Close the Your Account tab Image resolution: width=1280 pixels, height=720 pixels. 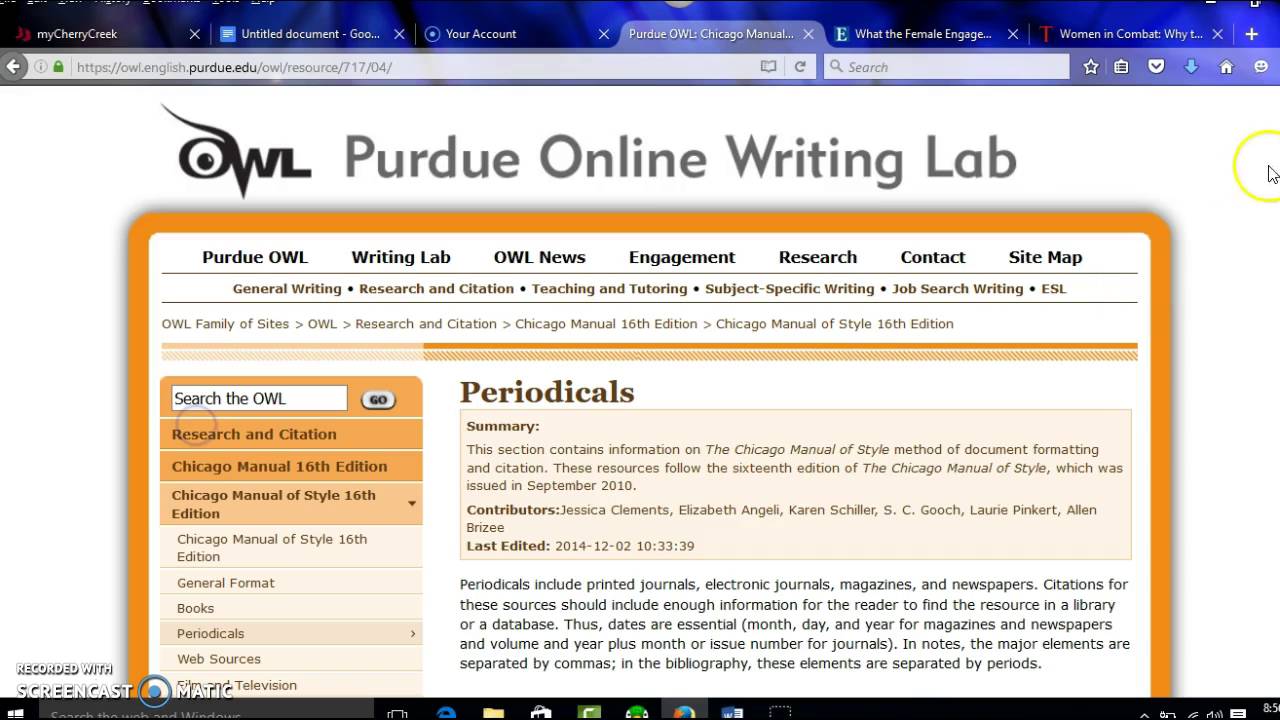604,34
